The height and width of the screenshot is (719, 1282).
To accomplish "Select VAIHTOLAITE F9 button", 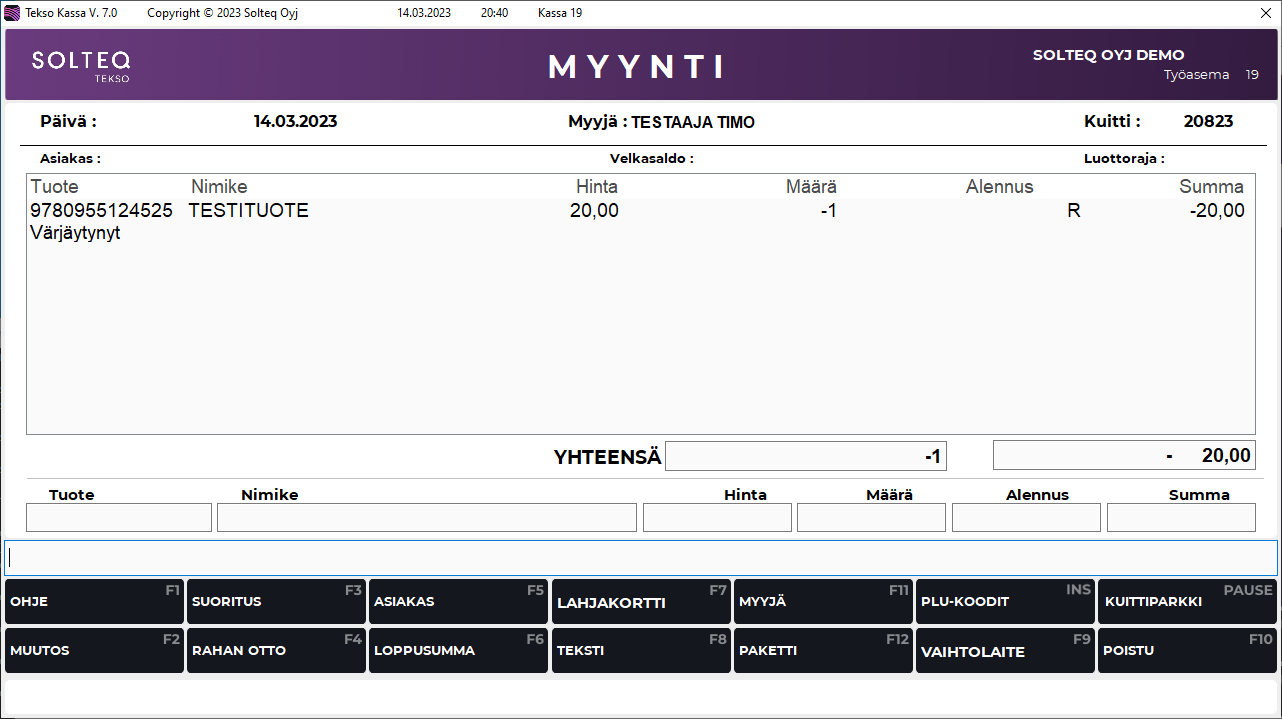I will point(1005,651).
